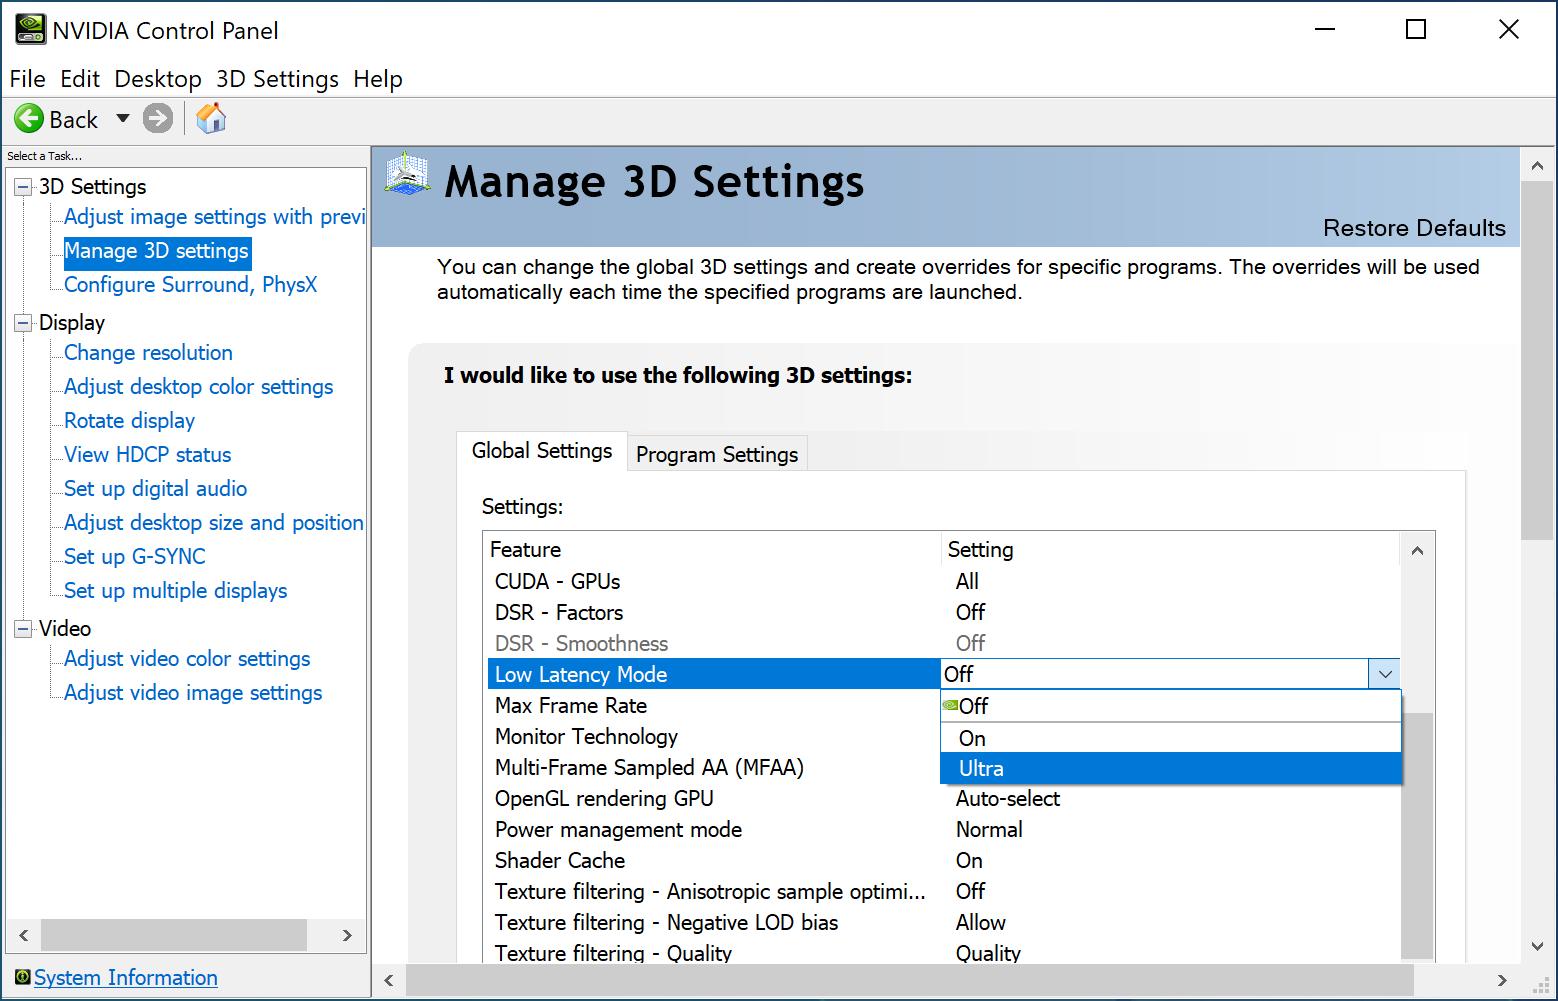Screen dimensions: 1558x1001
Task: Toggle the Low Latency Mode dropdown arrow
Action: click(1384, 674)
